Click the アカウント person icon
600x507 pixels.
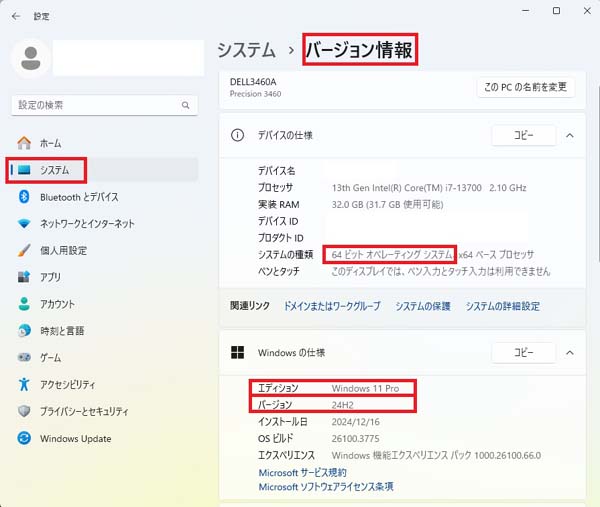click(x=24, y=304)
